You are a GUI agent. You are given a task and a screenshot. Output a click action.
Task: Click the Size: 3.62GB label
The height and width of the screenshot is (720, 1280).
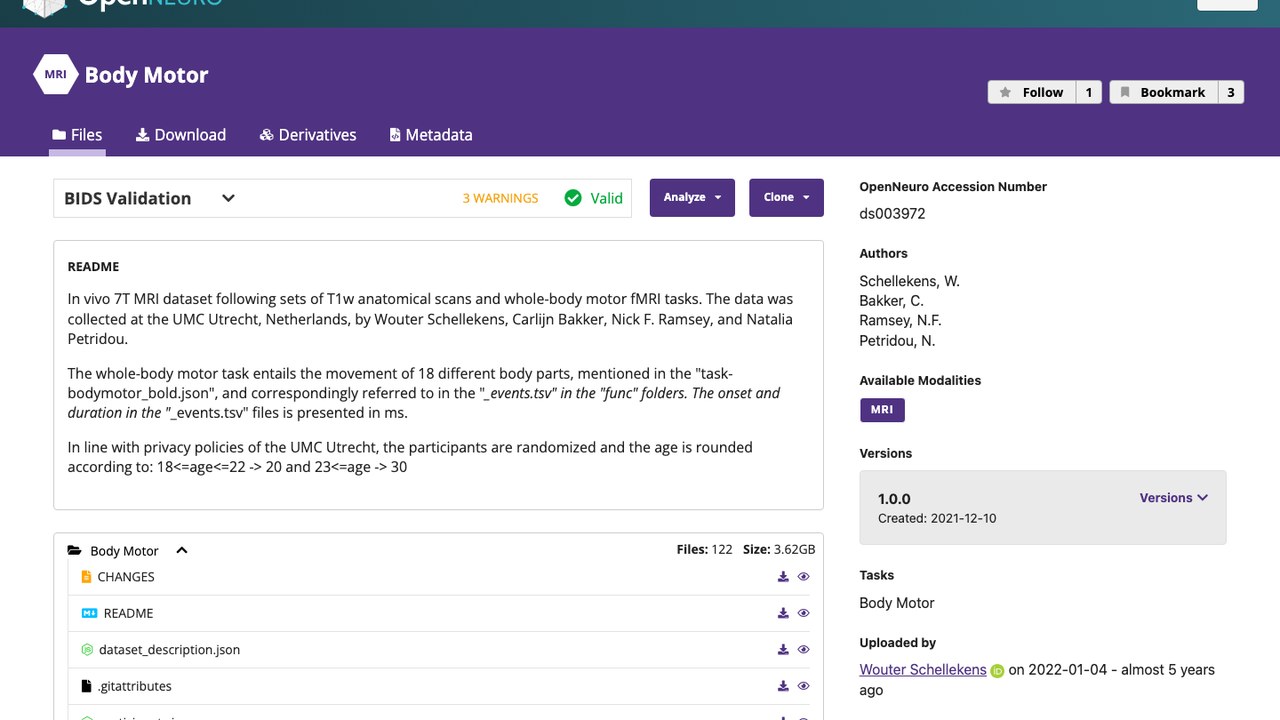(779, 550)
